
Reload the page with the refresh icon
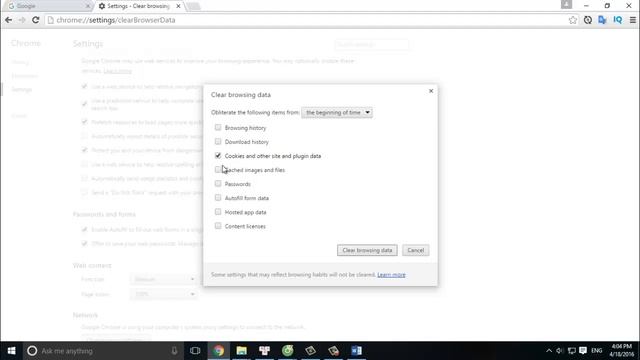(x=36, y=20)
